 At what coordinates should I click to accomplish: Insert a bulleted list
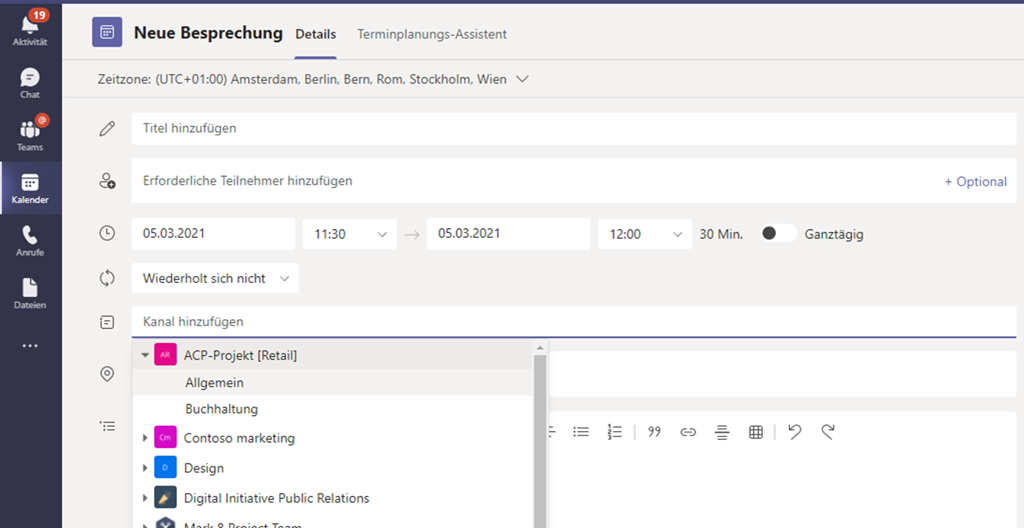point(581,432)
